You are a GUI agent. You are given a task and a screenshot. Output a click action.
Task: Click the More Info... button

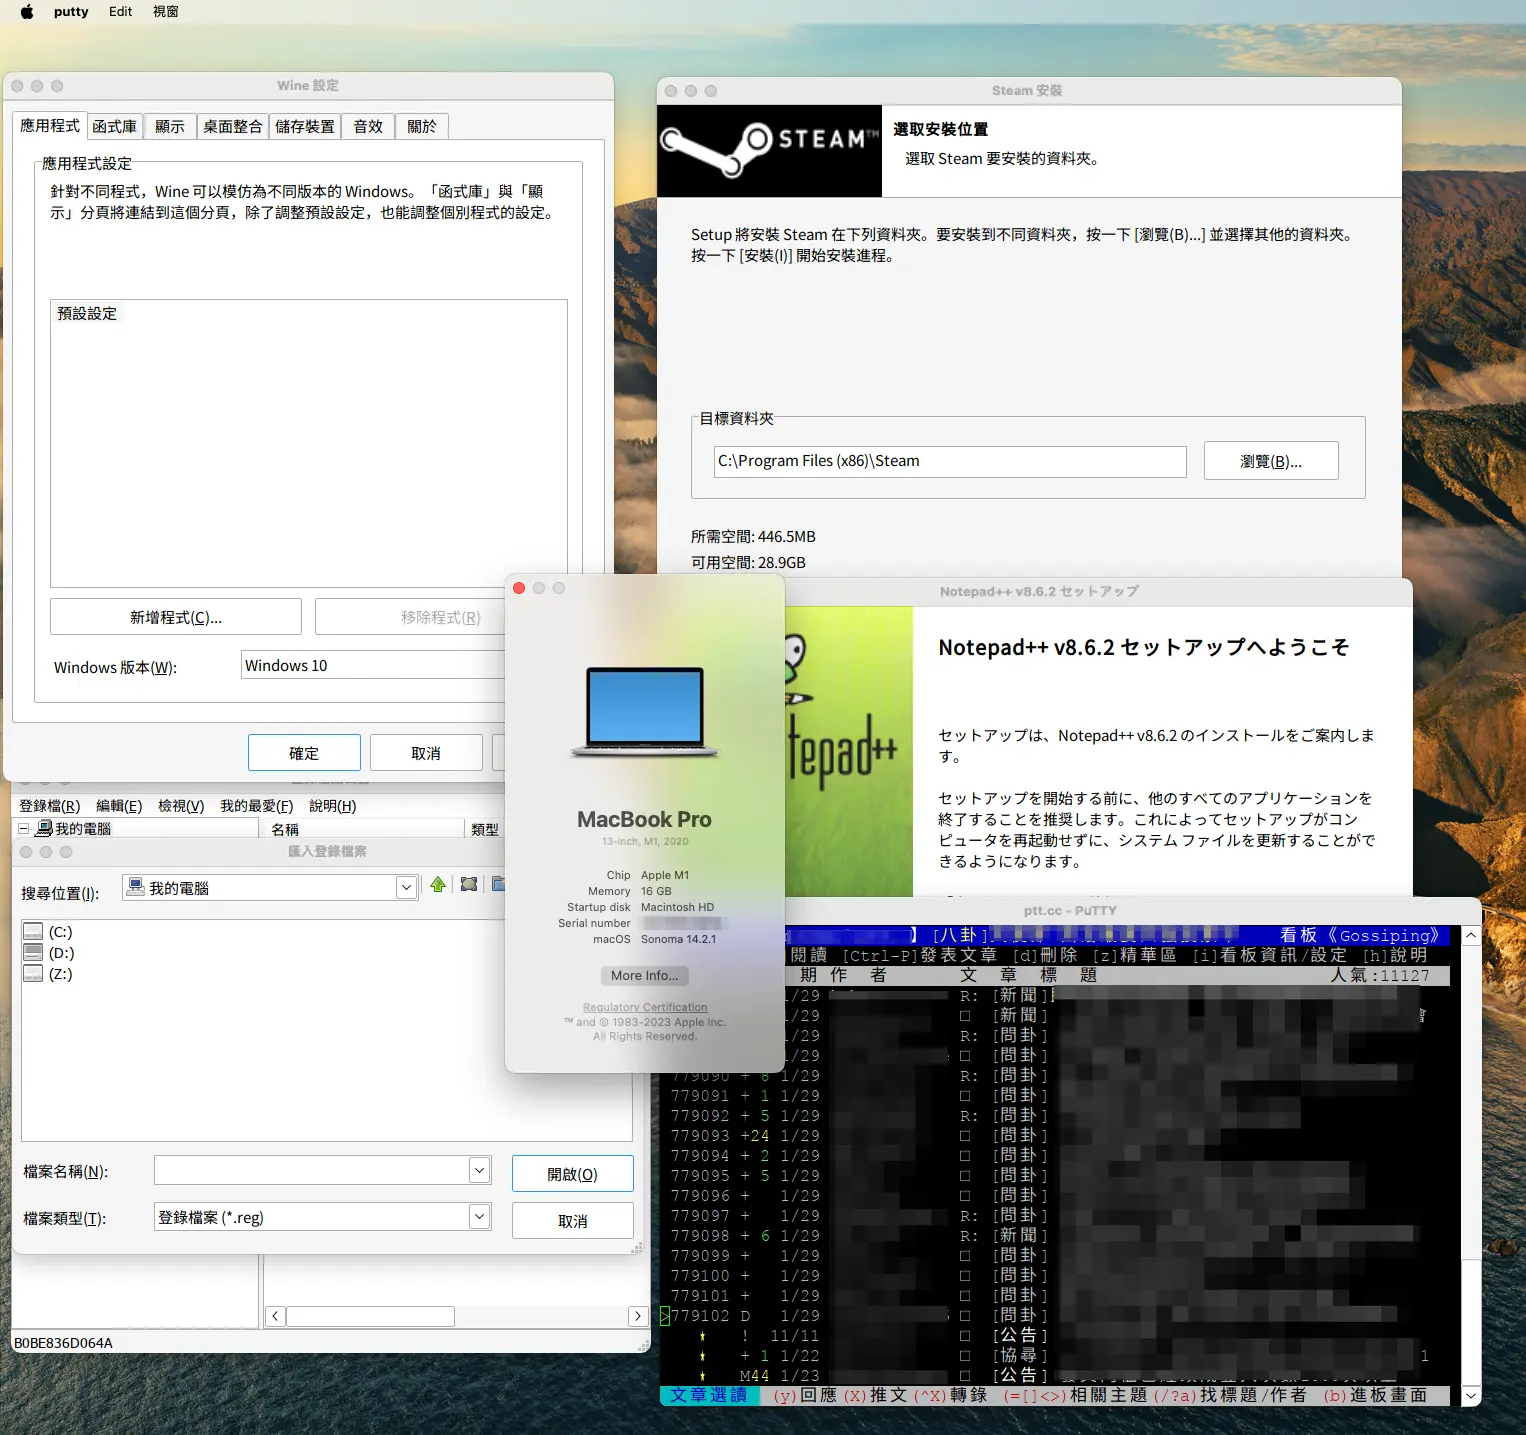click(645, 976)
